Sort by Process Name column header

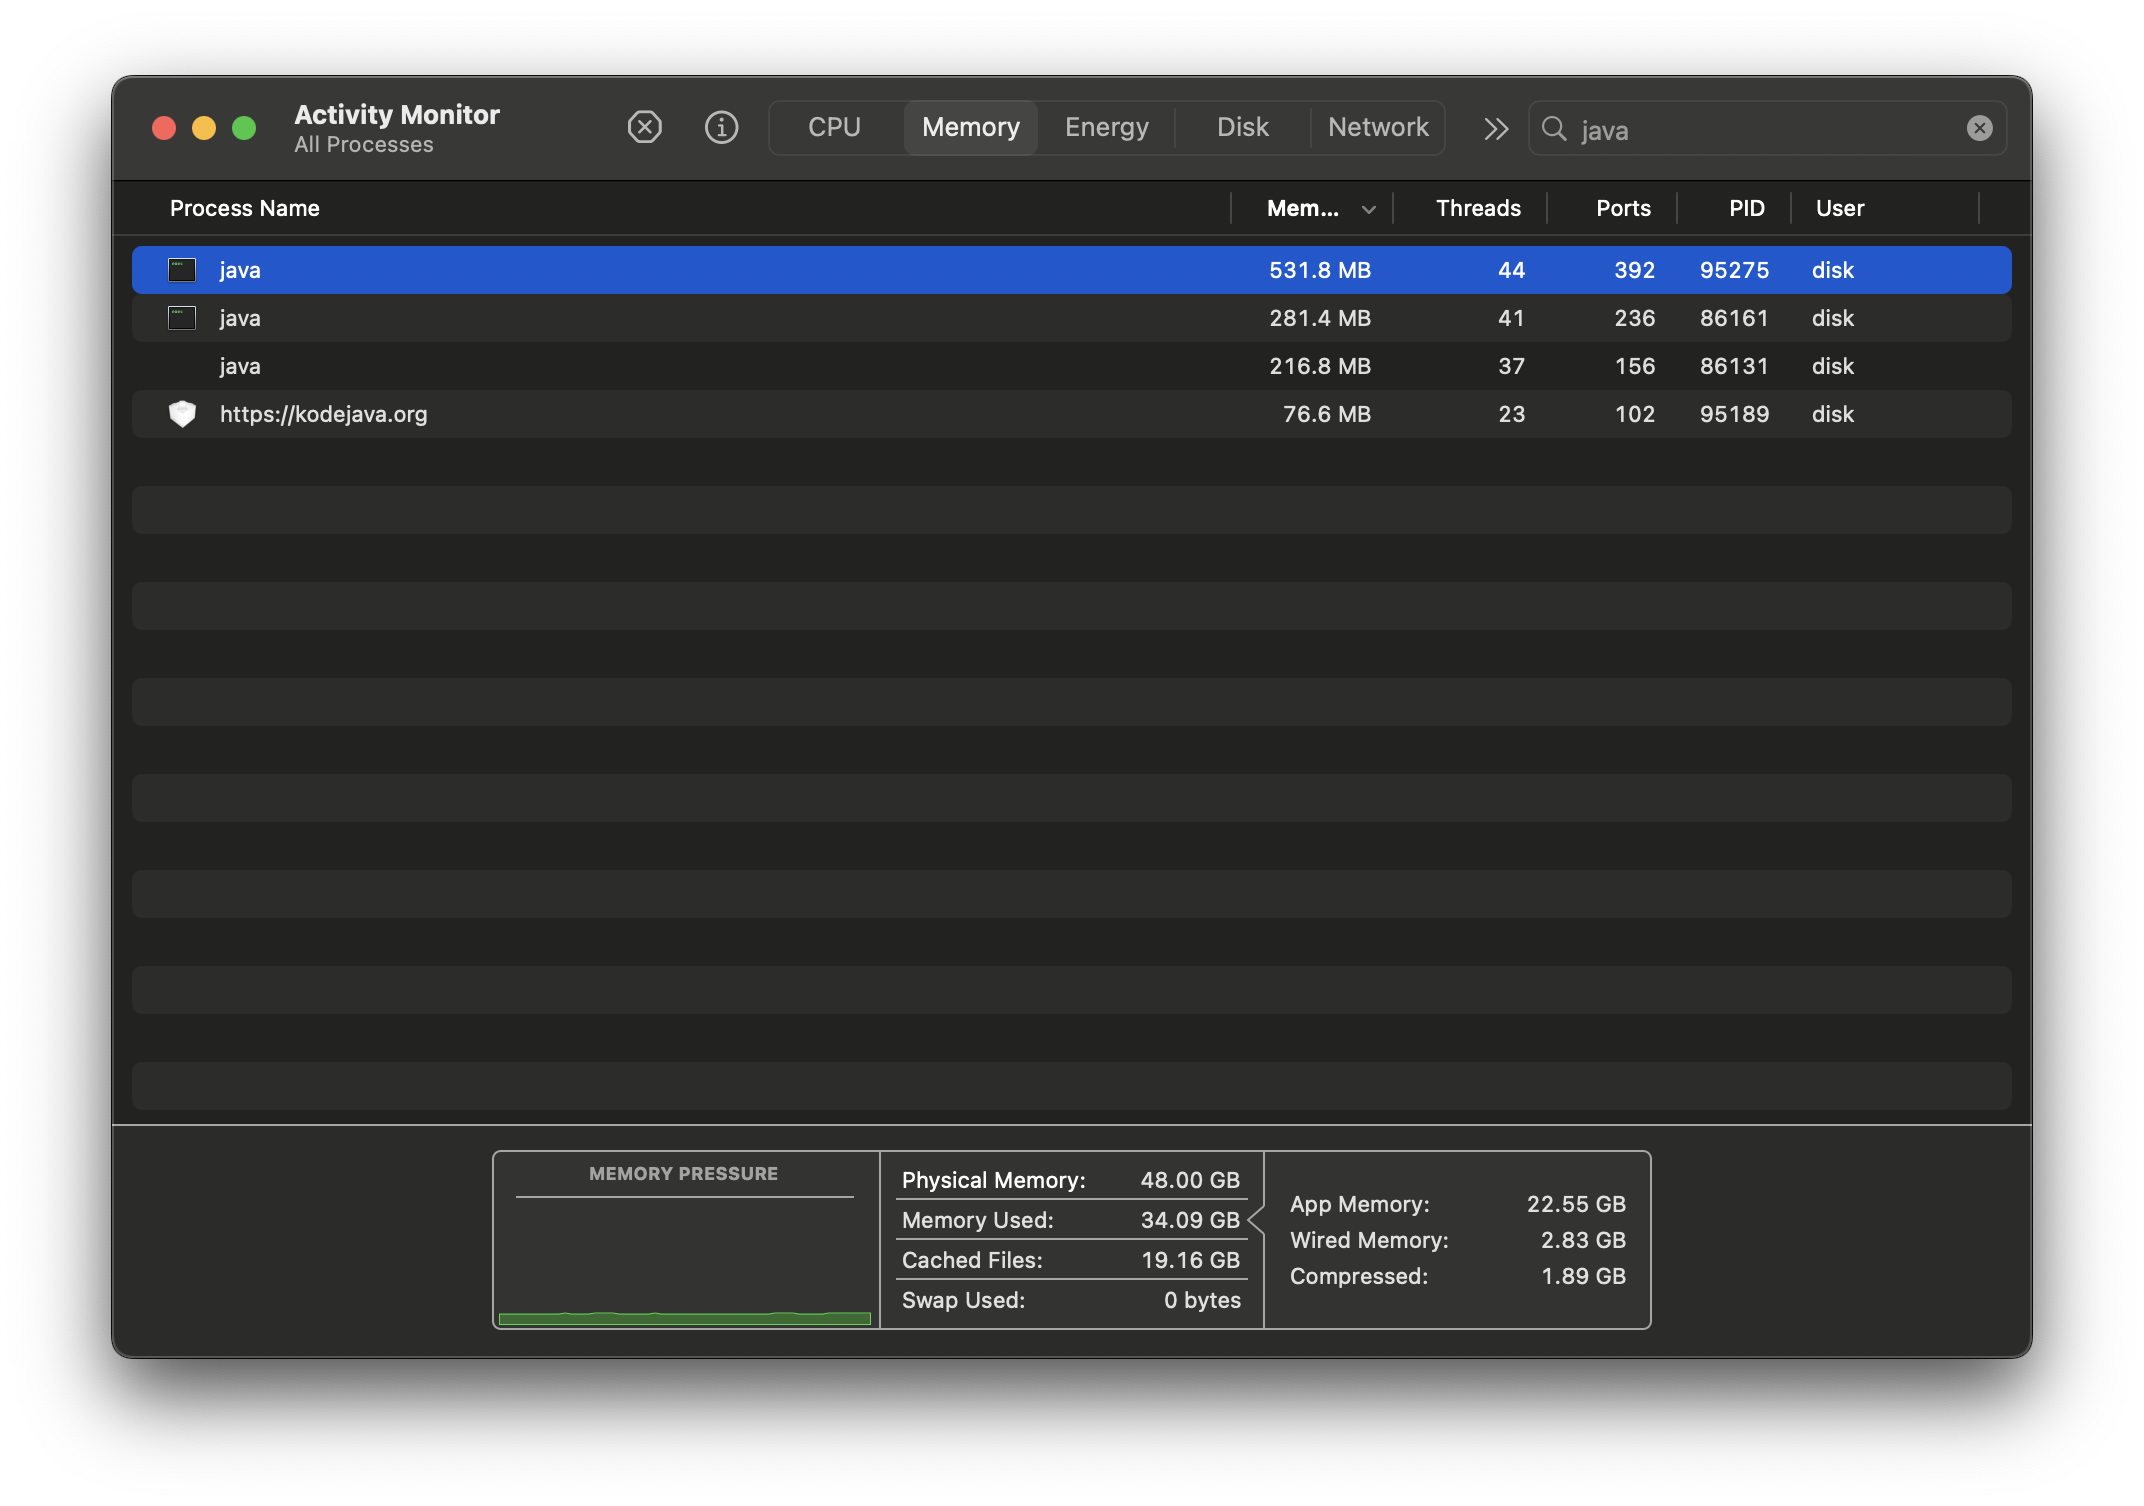[245, 208]
